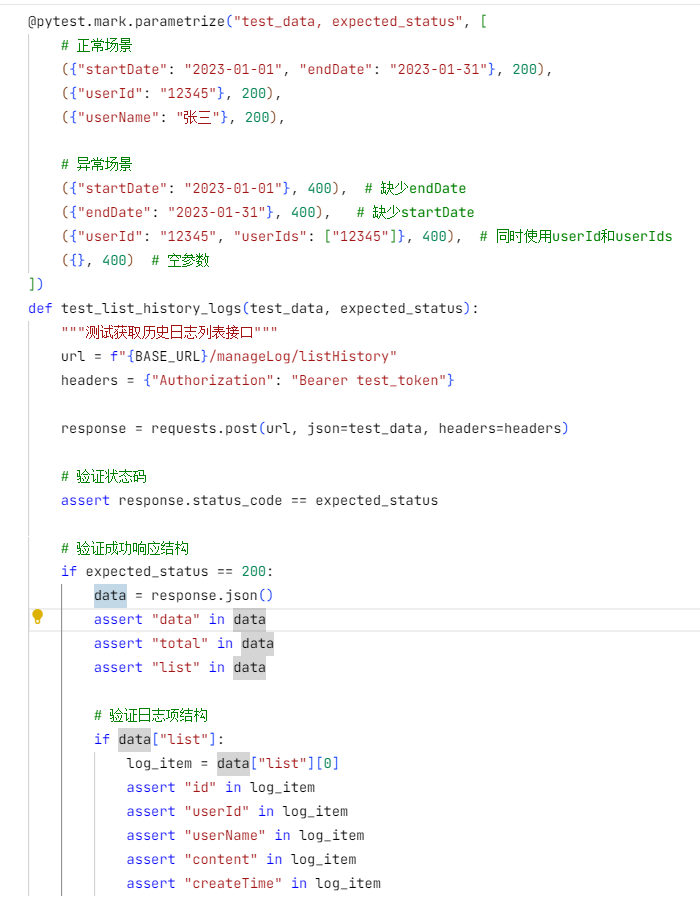
Task: Click the "# 异常场景" comment
Action: click(x=97, y=164)
